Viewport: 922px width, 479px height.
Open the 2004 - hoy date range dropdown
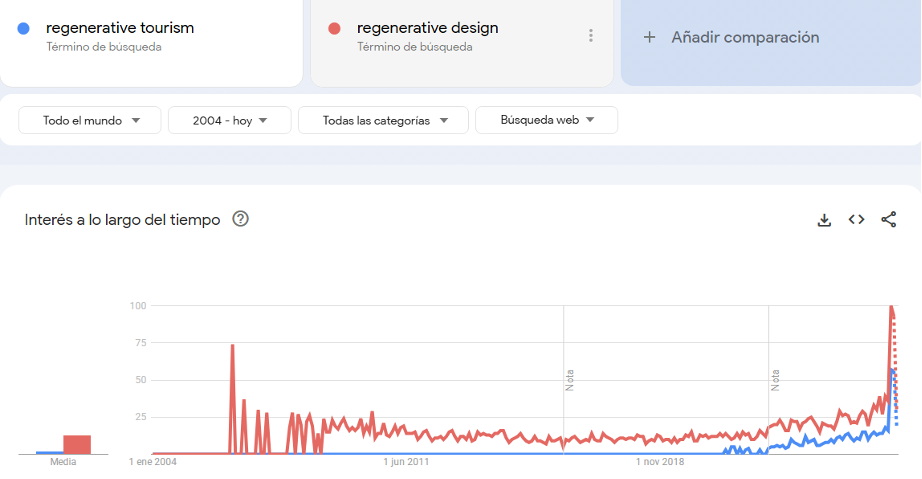229,120
